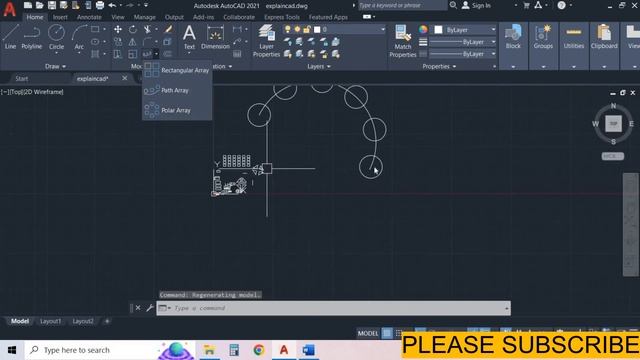640x360 pixels.
Task: Choose Path Array from menu
Action: 177,90
